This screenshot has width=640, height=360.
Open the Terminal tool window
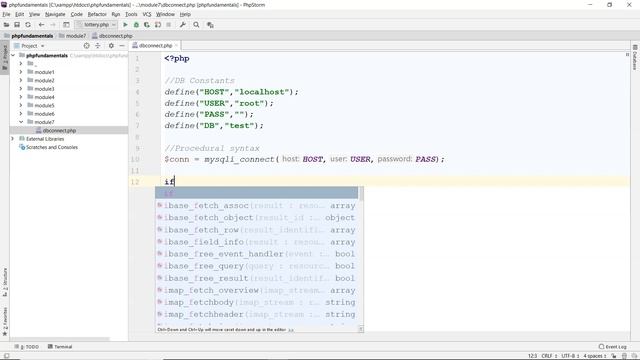[x=60, y=347]
